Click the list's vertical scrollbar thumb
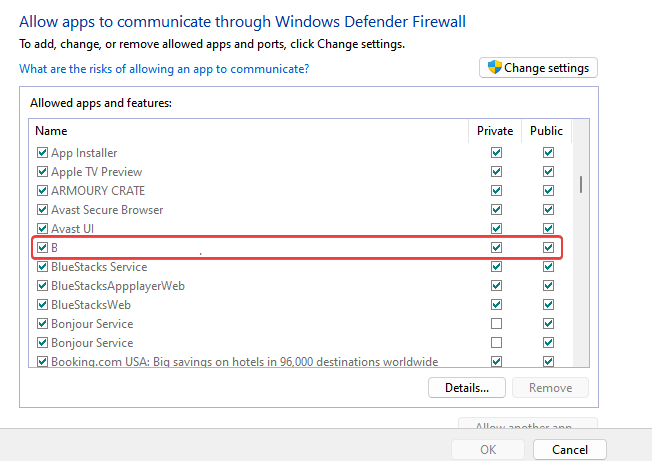The image size is (652, 461). 580,184
